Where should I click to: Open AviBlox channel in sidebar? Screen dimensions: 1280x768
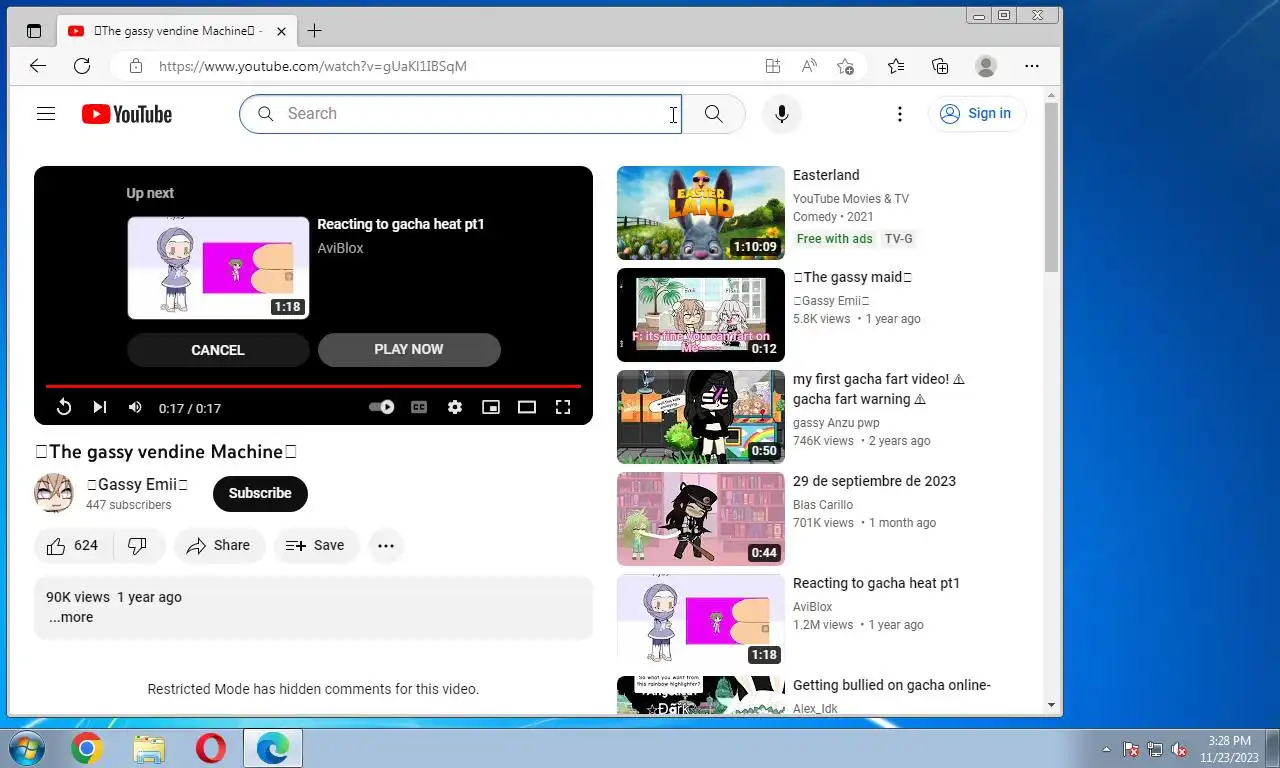tap(812, 607)
